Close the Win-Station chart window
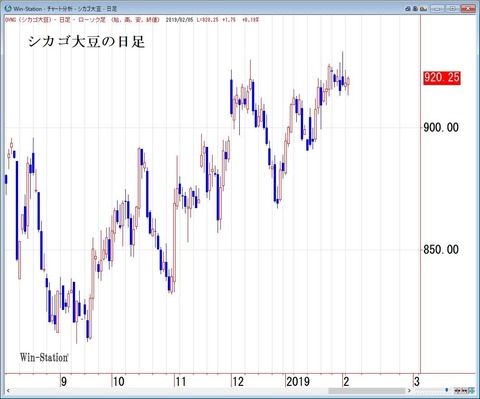480x399 pixels. point(468,9)
